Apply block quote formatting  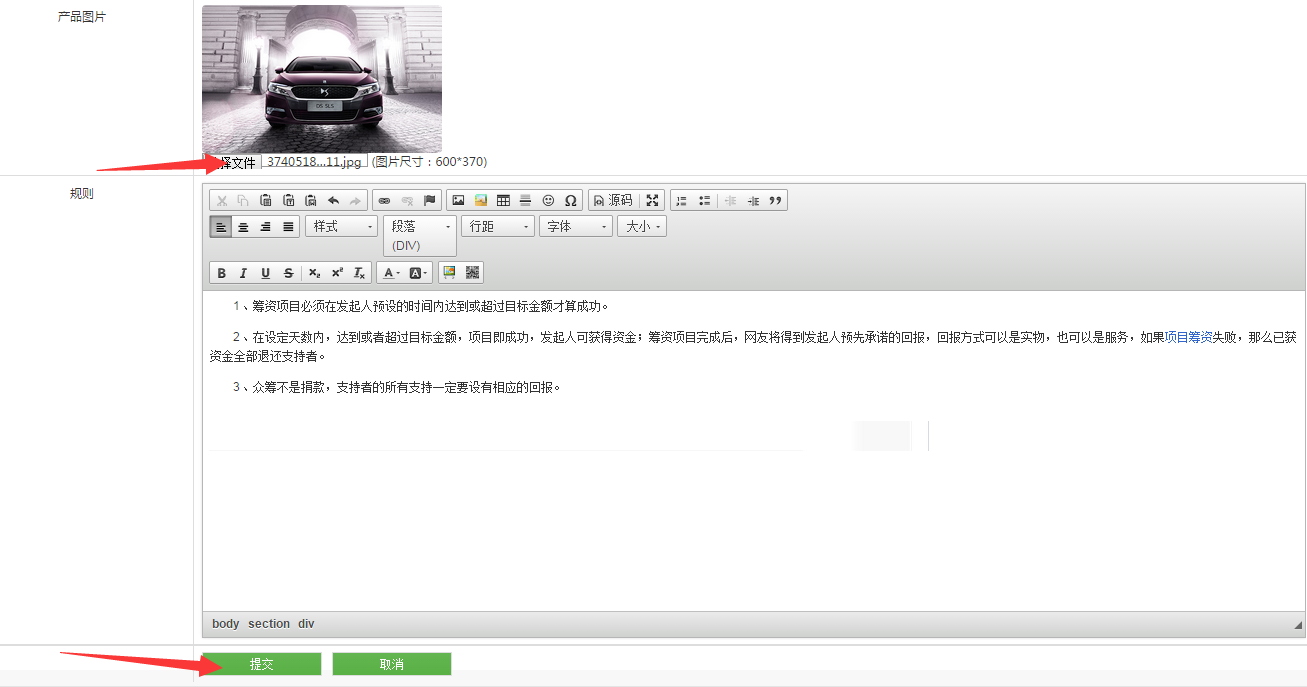[x=776, y=201]
